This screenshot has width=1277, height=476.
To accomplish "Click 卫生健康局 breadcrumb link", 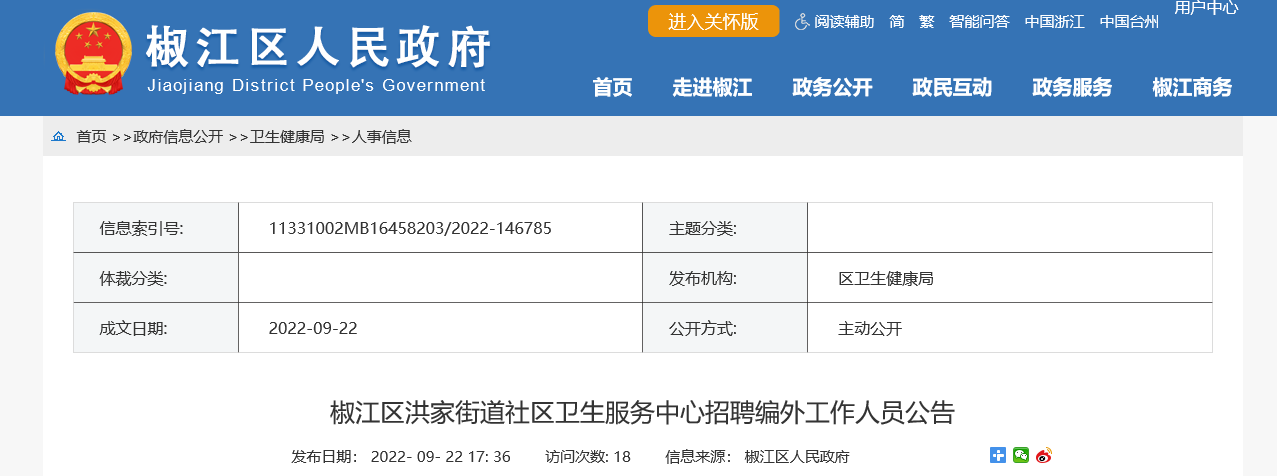I will click(287, 137).
